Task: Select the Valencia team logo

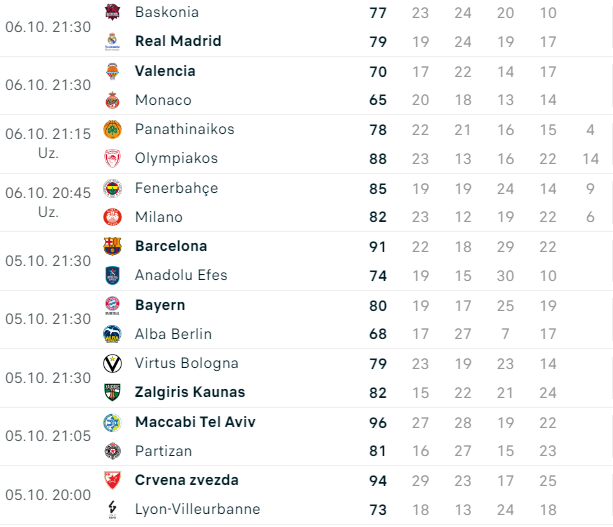Action: point(113,71)
